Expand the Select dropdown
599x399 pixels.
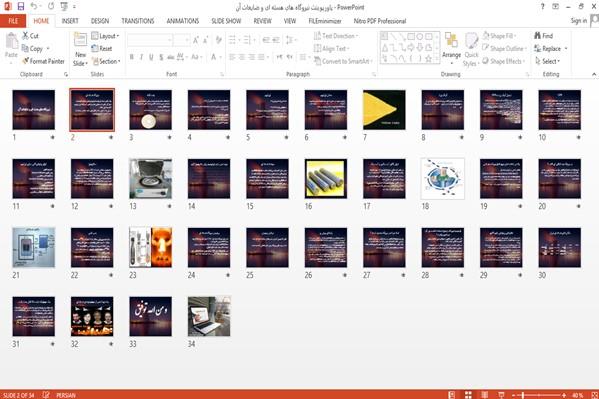point(547,61)
